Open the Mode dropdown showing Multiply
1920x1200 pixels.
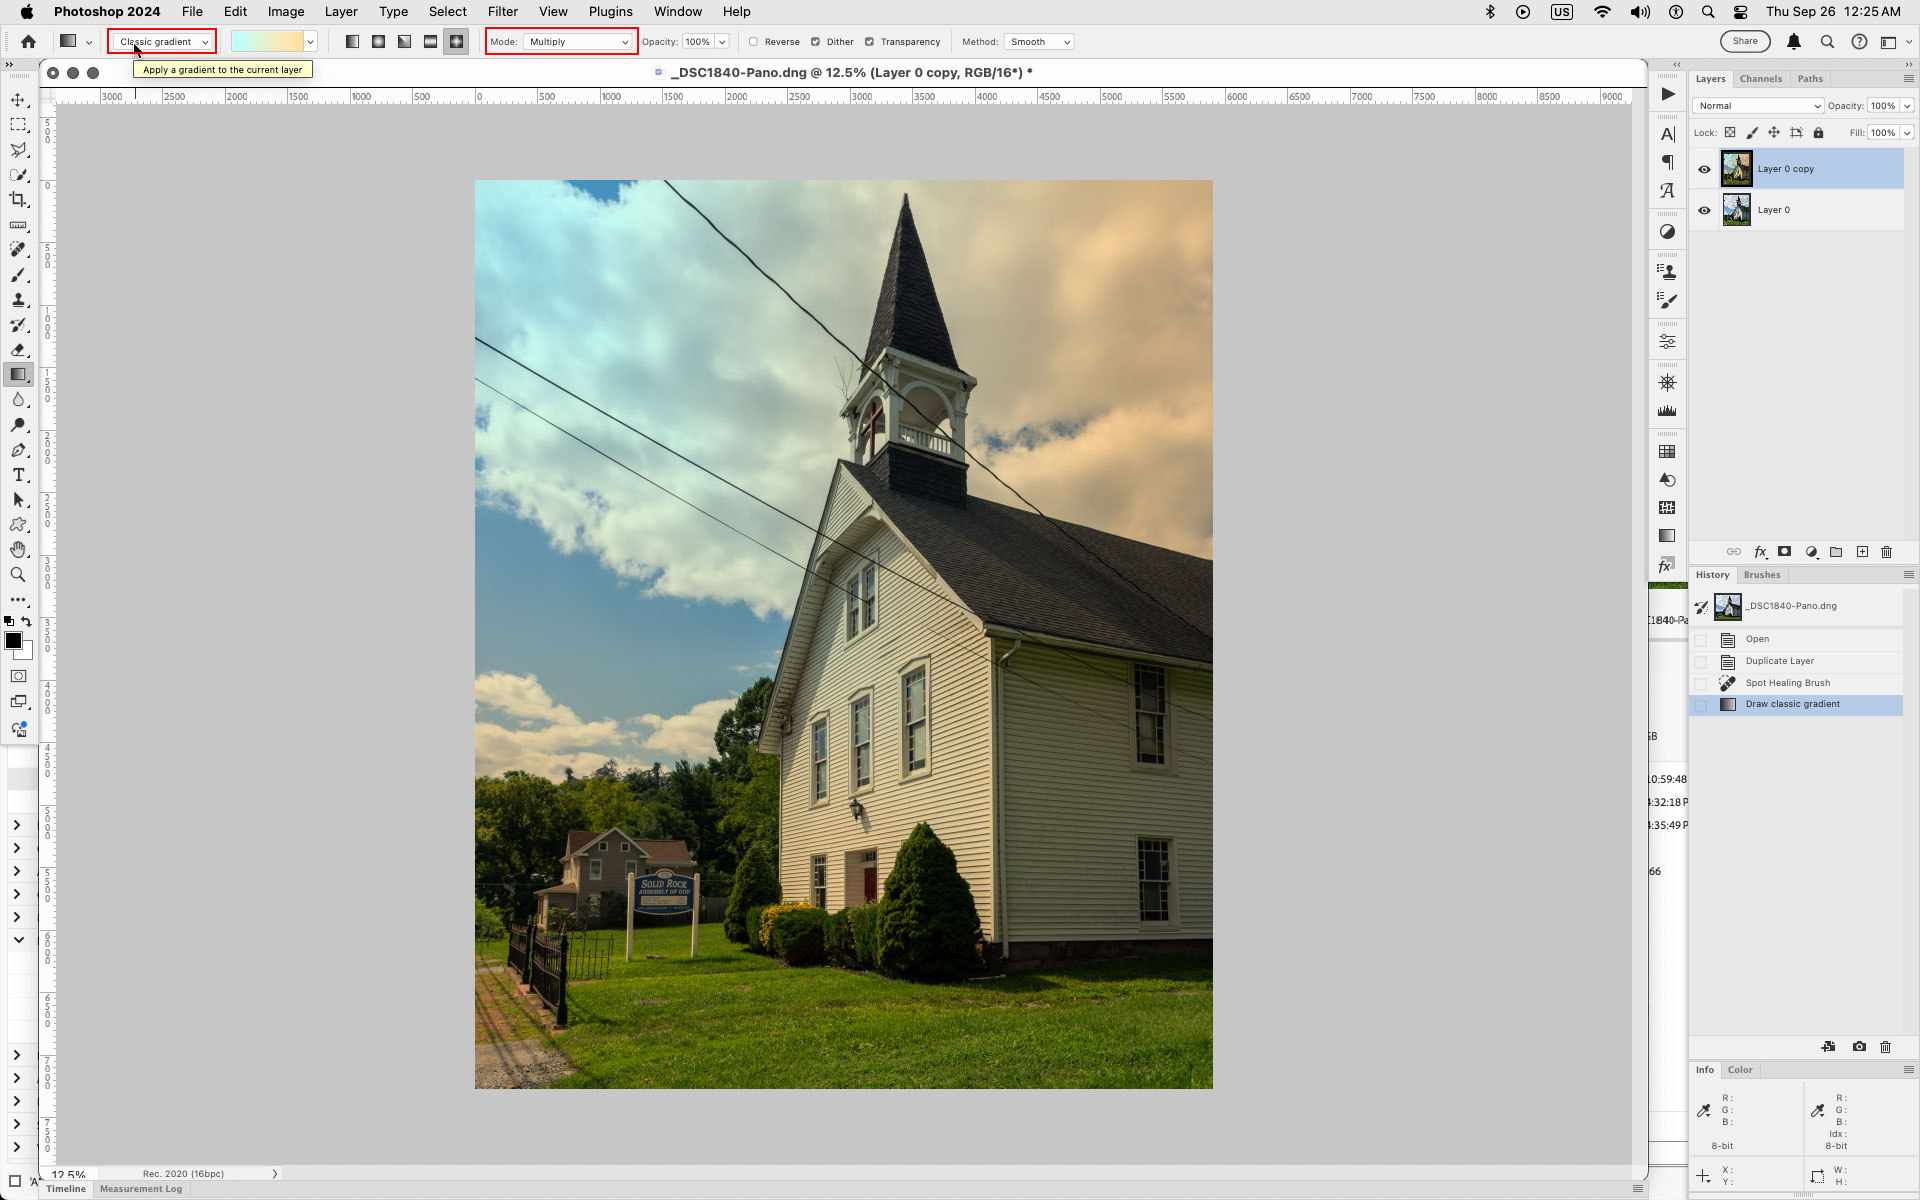click(x=578, y=42)
